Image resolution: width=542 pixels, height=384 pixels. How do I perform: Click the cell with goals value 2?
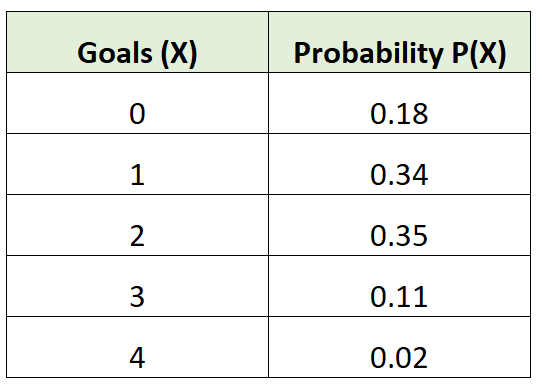[x=137, y=225]
